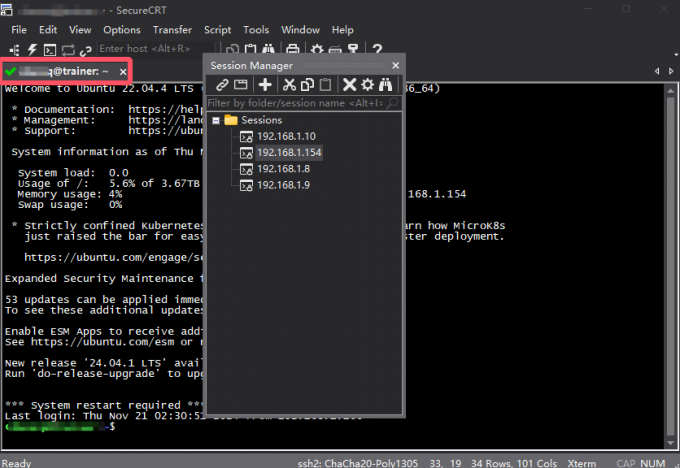The height and width of the screenshot is (468, 680).
Task: Click the Xterm status entry
Action: click(x=582, y=463)
